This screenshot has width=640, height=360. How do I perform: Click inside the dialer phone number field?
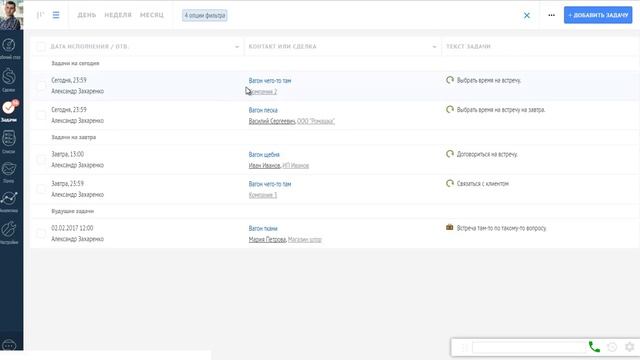coord(529,347)
